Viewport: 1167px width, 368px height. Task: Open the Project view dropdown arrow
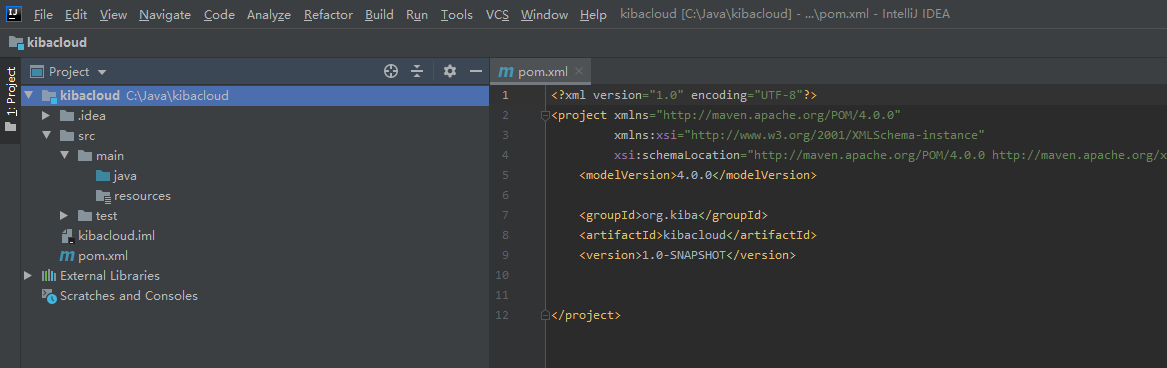click(x=102, y=72)
